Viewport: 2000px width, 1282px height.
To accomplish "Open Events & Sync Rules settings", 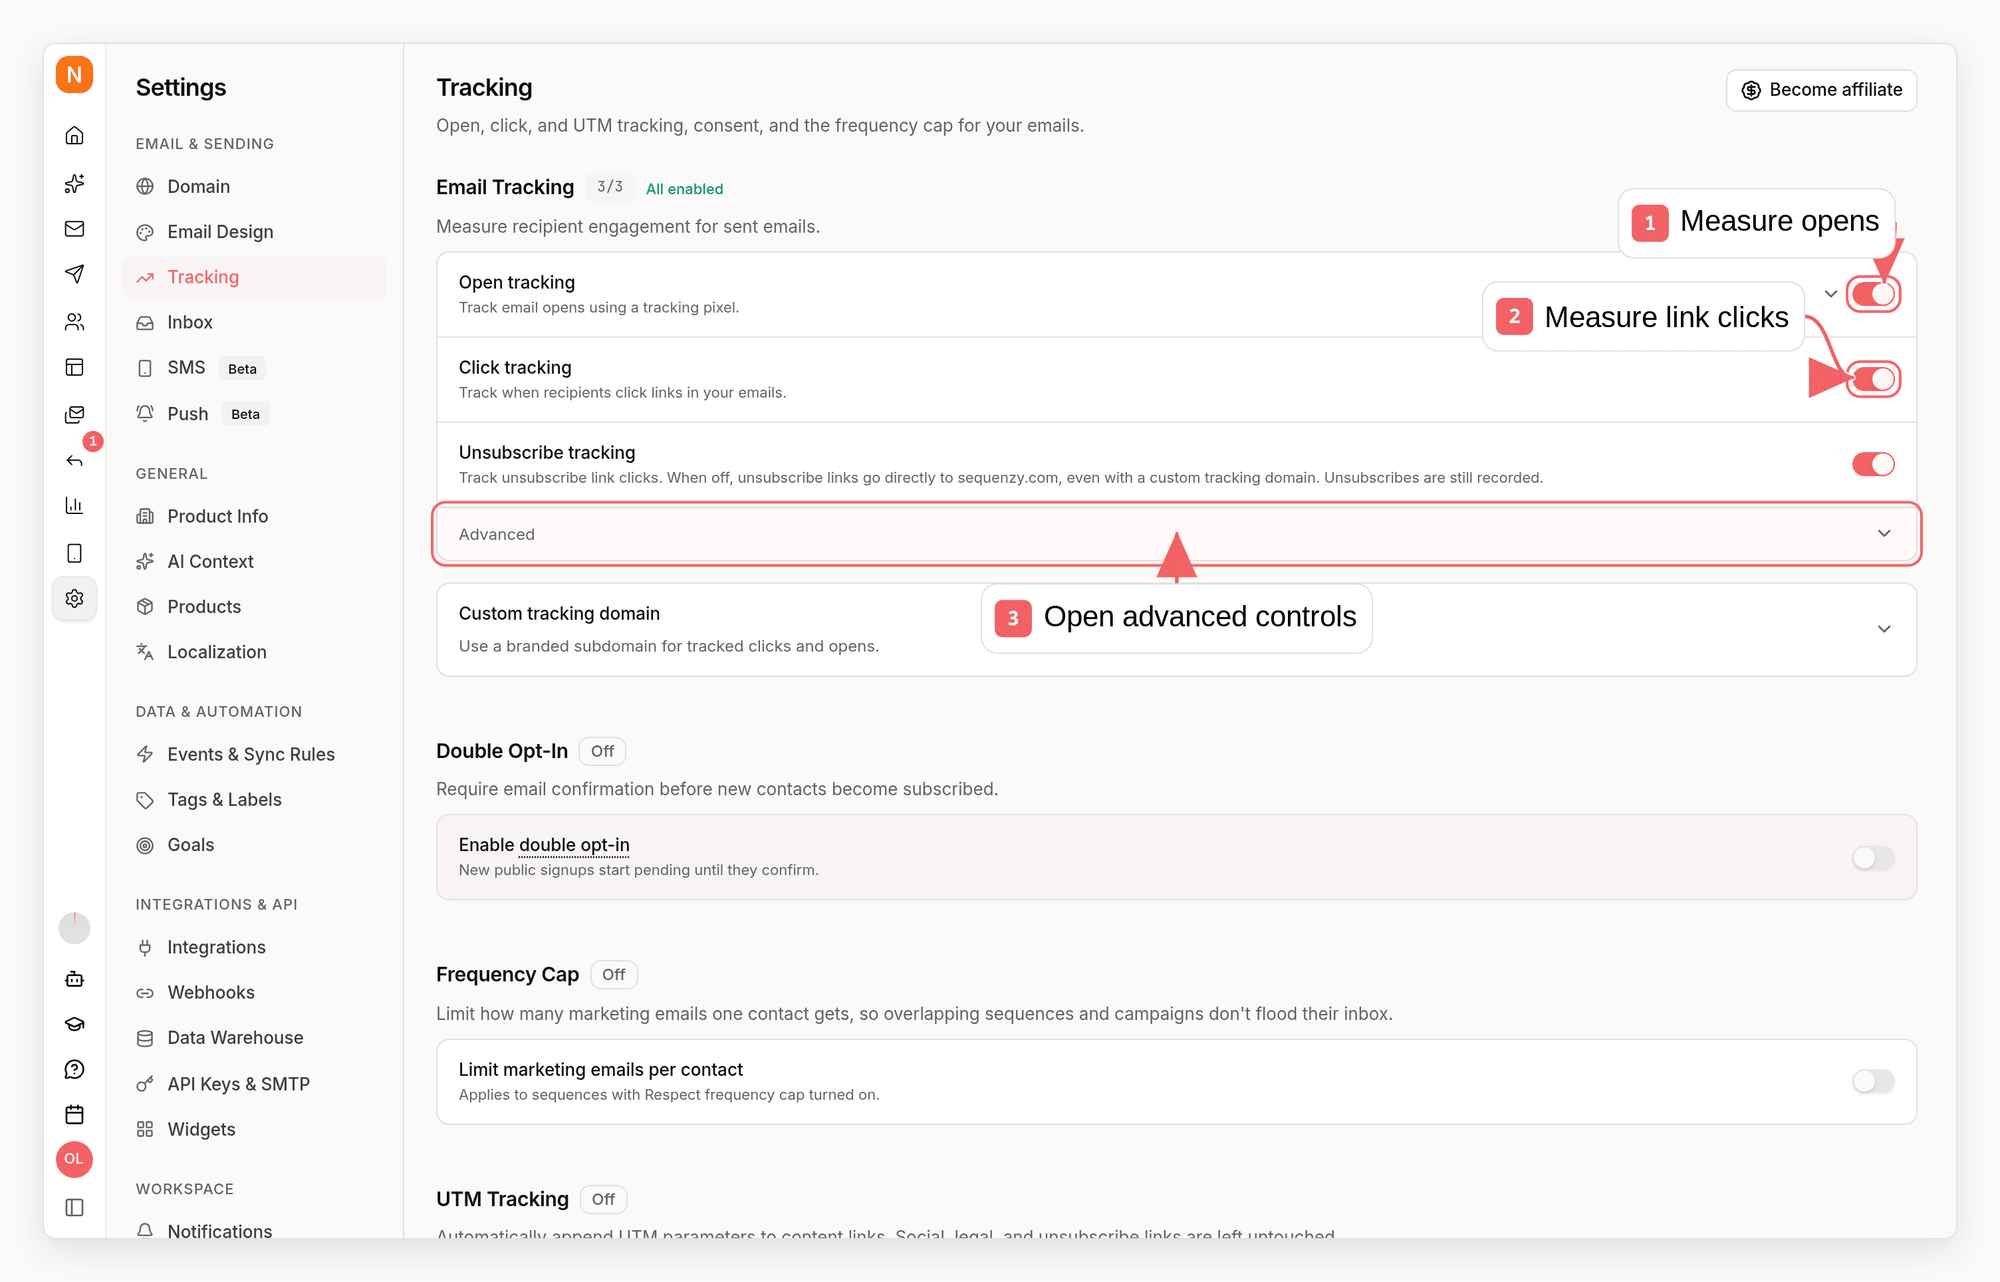I will 254,755.
